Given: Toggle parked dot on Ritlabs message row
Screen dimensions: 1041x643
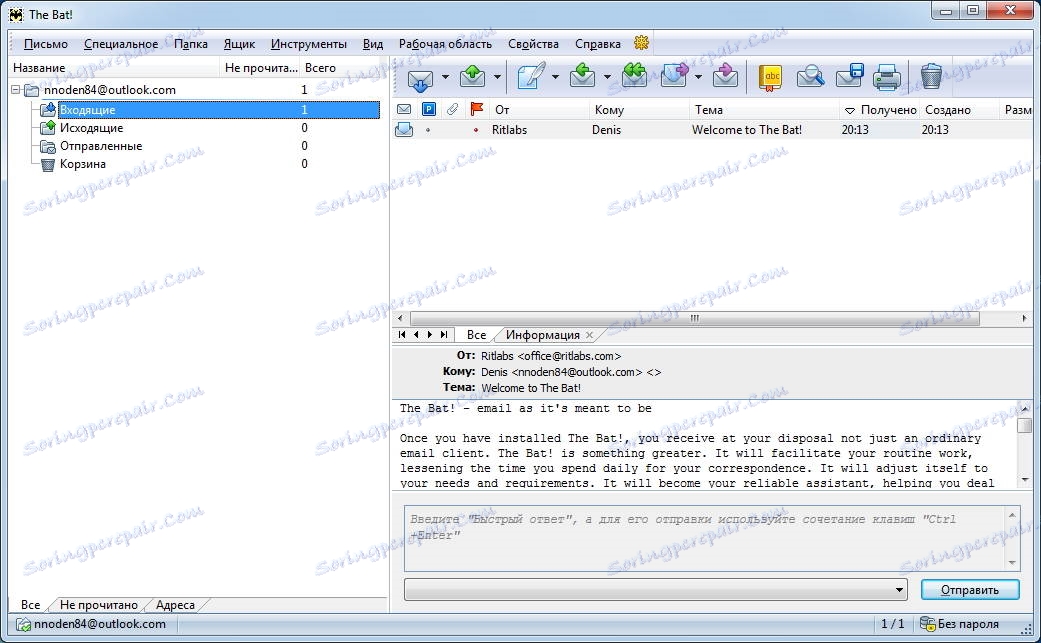Looking at the screenshot, I should tap(428, 130).
